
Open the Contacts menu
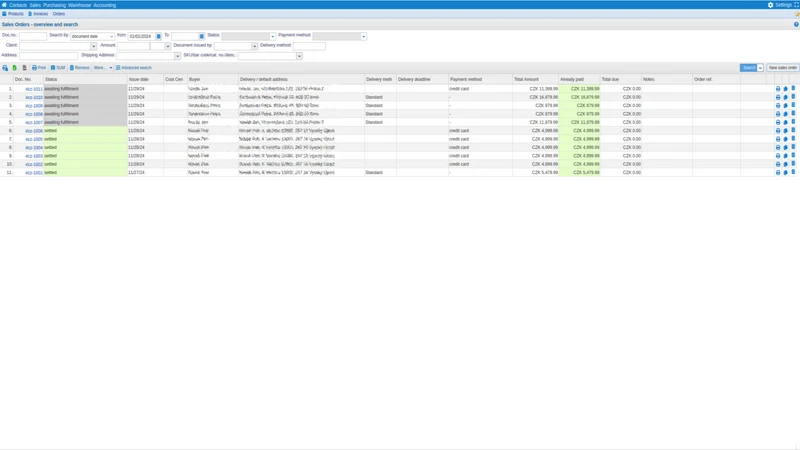(x=18, y=5)
